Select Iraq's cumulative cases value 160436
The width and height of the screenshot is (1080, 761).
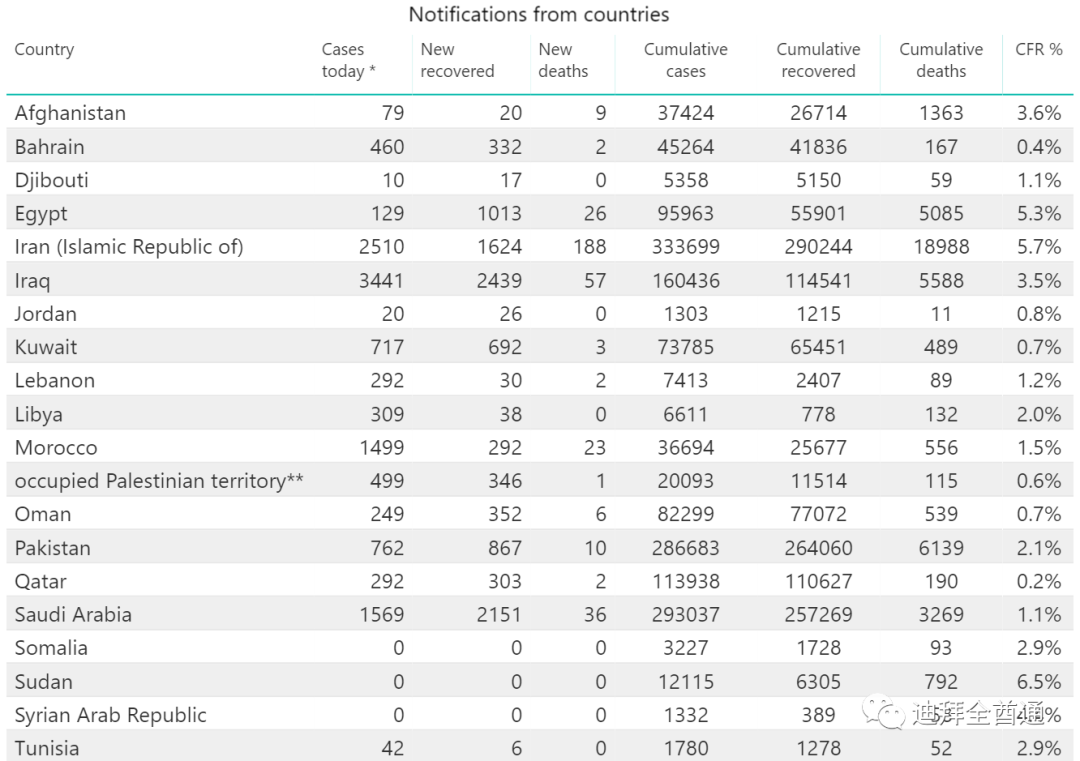click(x=685, y=281)
